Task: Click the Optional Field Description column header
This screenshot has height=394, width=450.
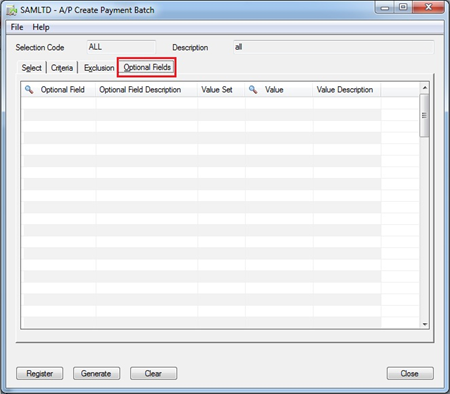Action: click(146, 90)
